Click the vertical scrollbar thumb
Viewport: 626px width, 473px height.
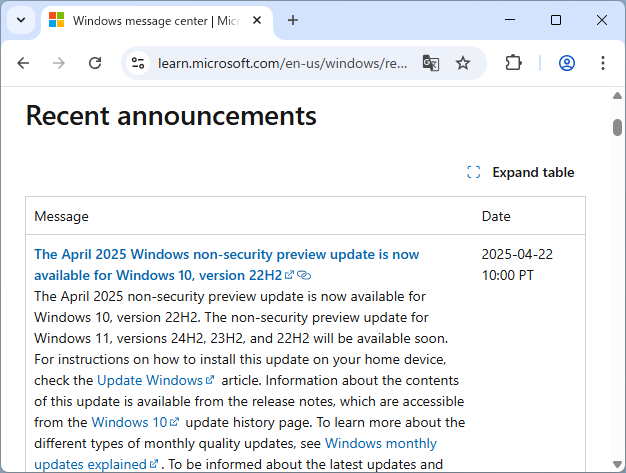[617, 127]
